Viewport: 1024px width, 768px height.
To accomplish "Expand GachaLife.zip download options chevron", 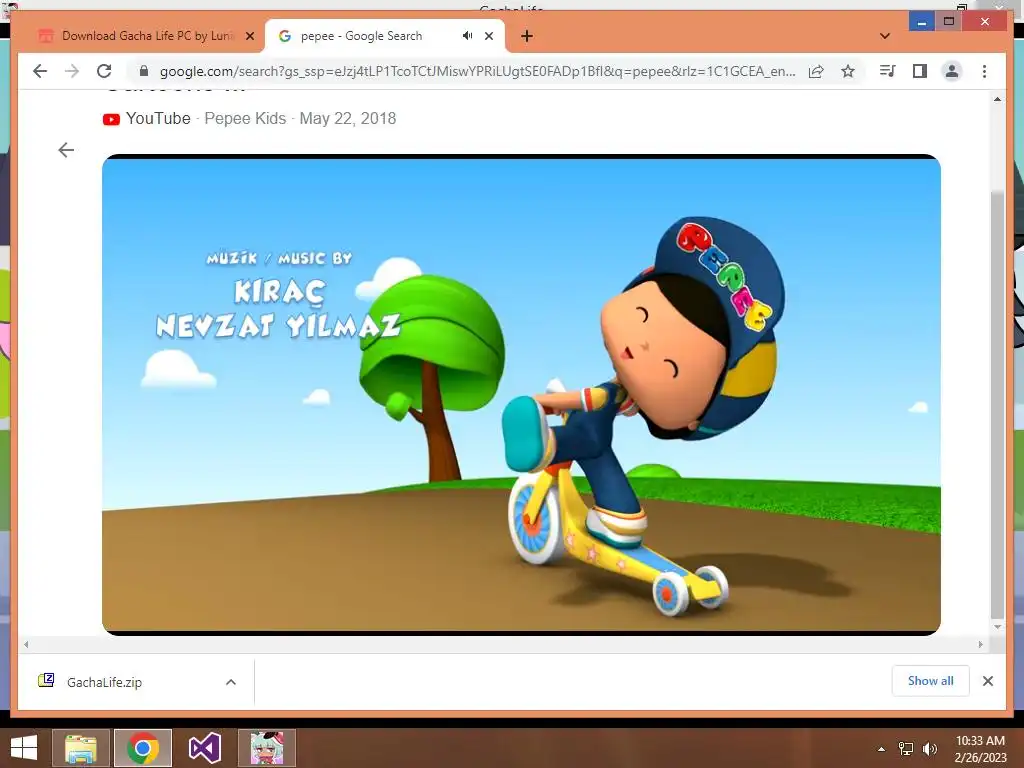I will pos(231,682).
